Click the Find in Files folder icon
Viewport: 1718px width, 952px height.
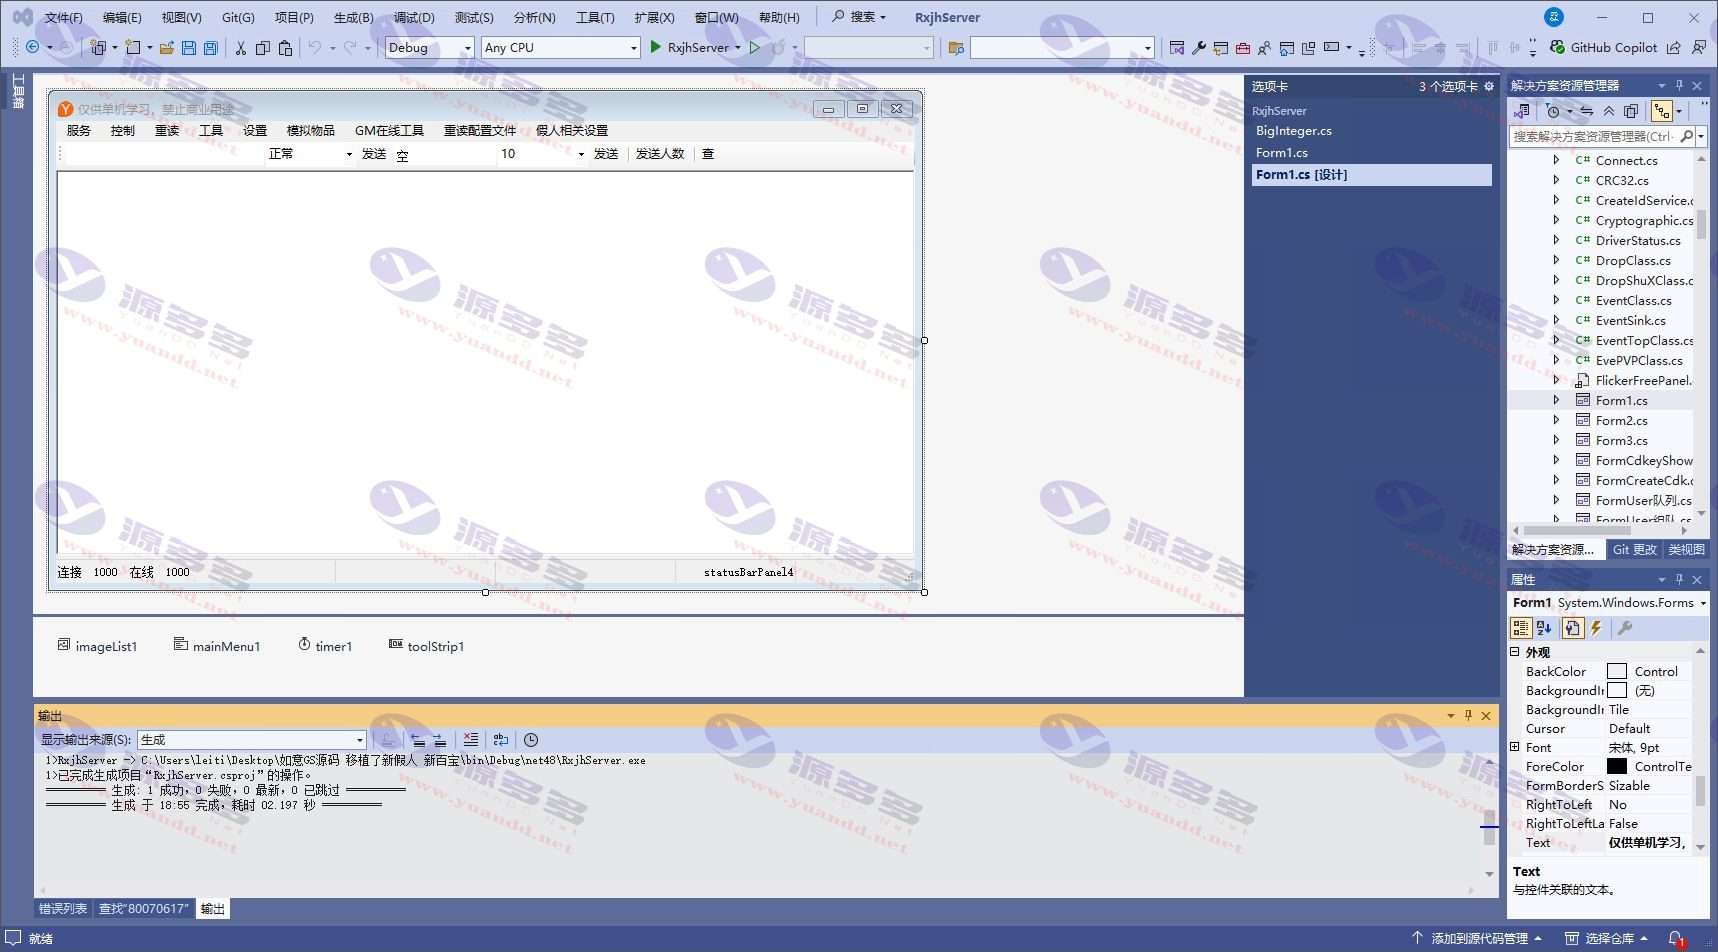click(x=956, y=47)
